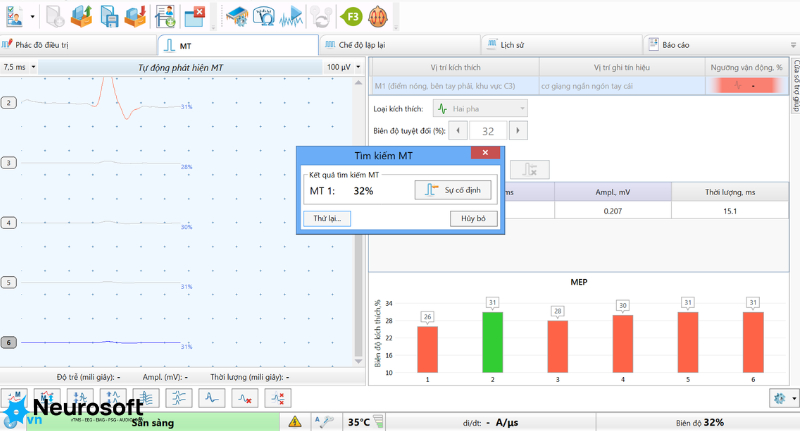This screenshot has width=800, height=431.
Task: Click the brain icon in top toolbar
Action: point(378,17)
